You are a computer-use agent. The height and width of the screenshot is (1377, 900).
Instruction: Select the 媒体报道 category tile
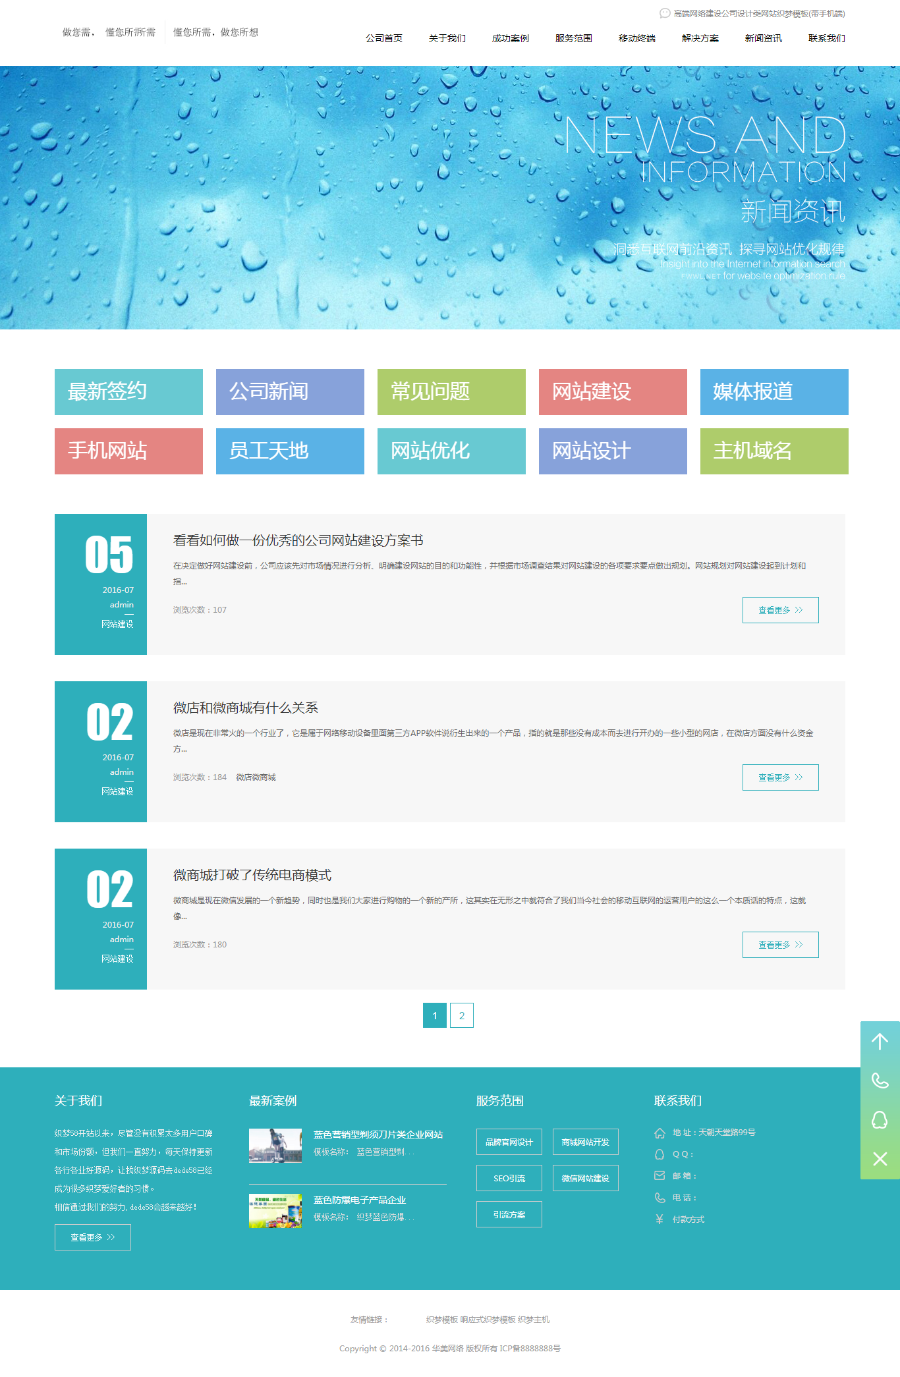[x=774, y=392]
